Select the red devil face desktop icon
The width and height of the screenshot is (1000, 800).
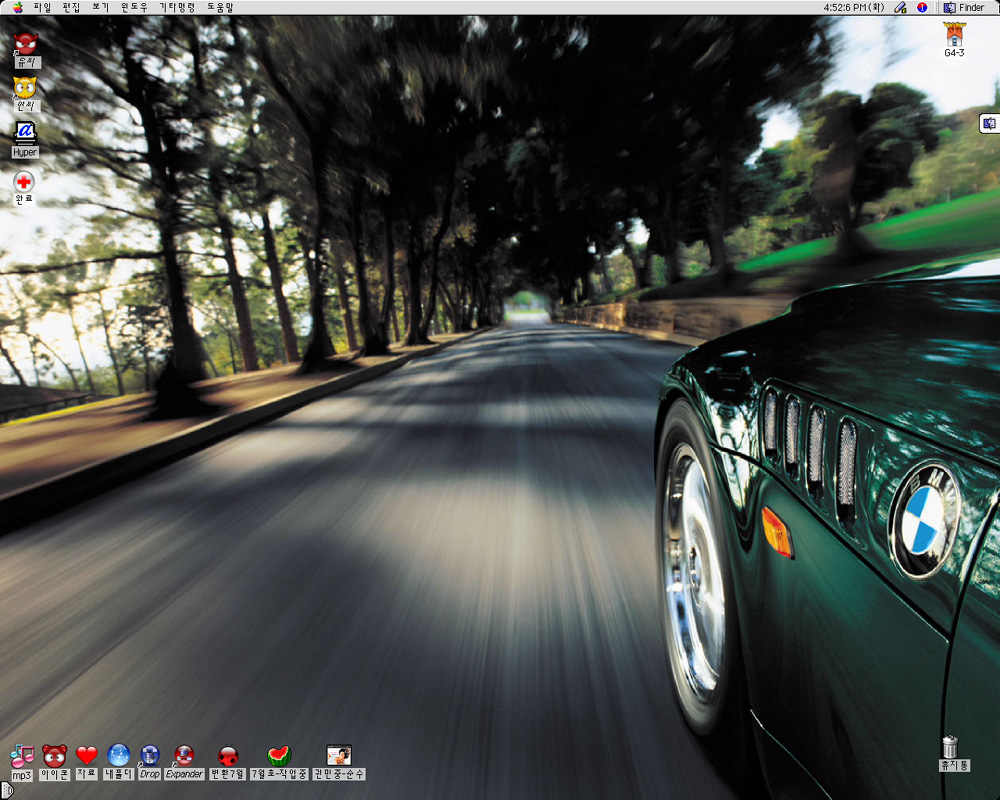[25, 44]
